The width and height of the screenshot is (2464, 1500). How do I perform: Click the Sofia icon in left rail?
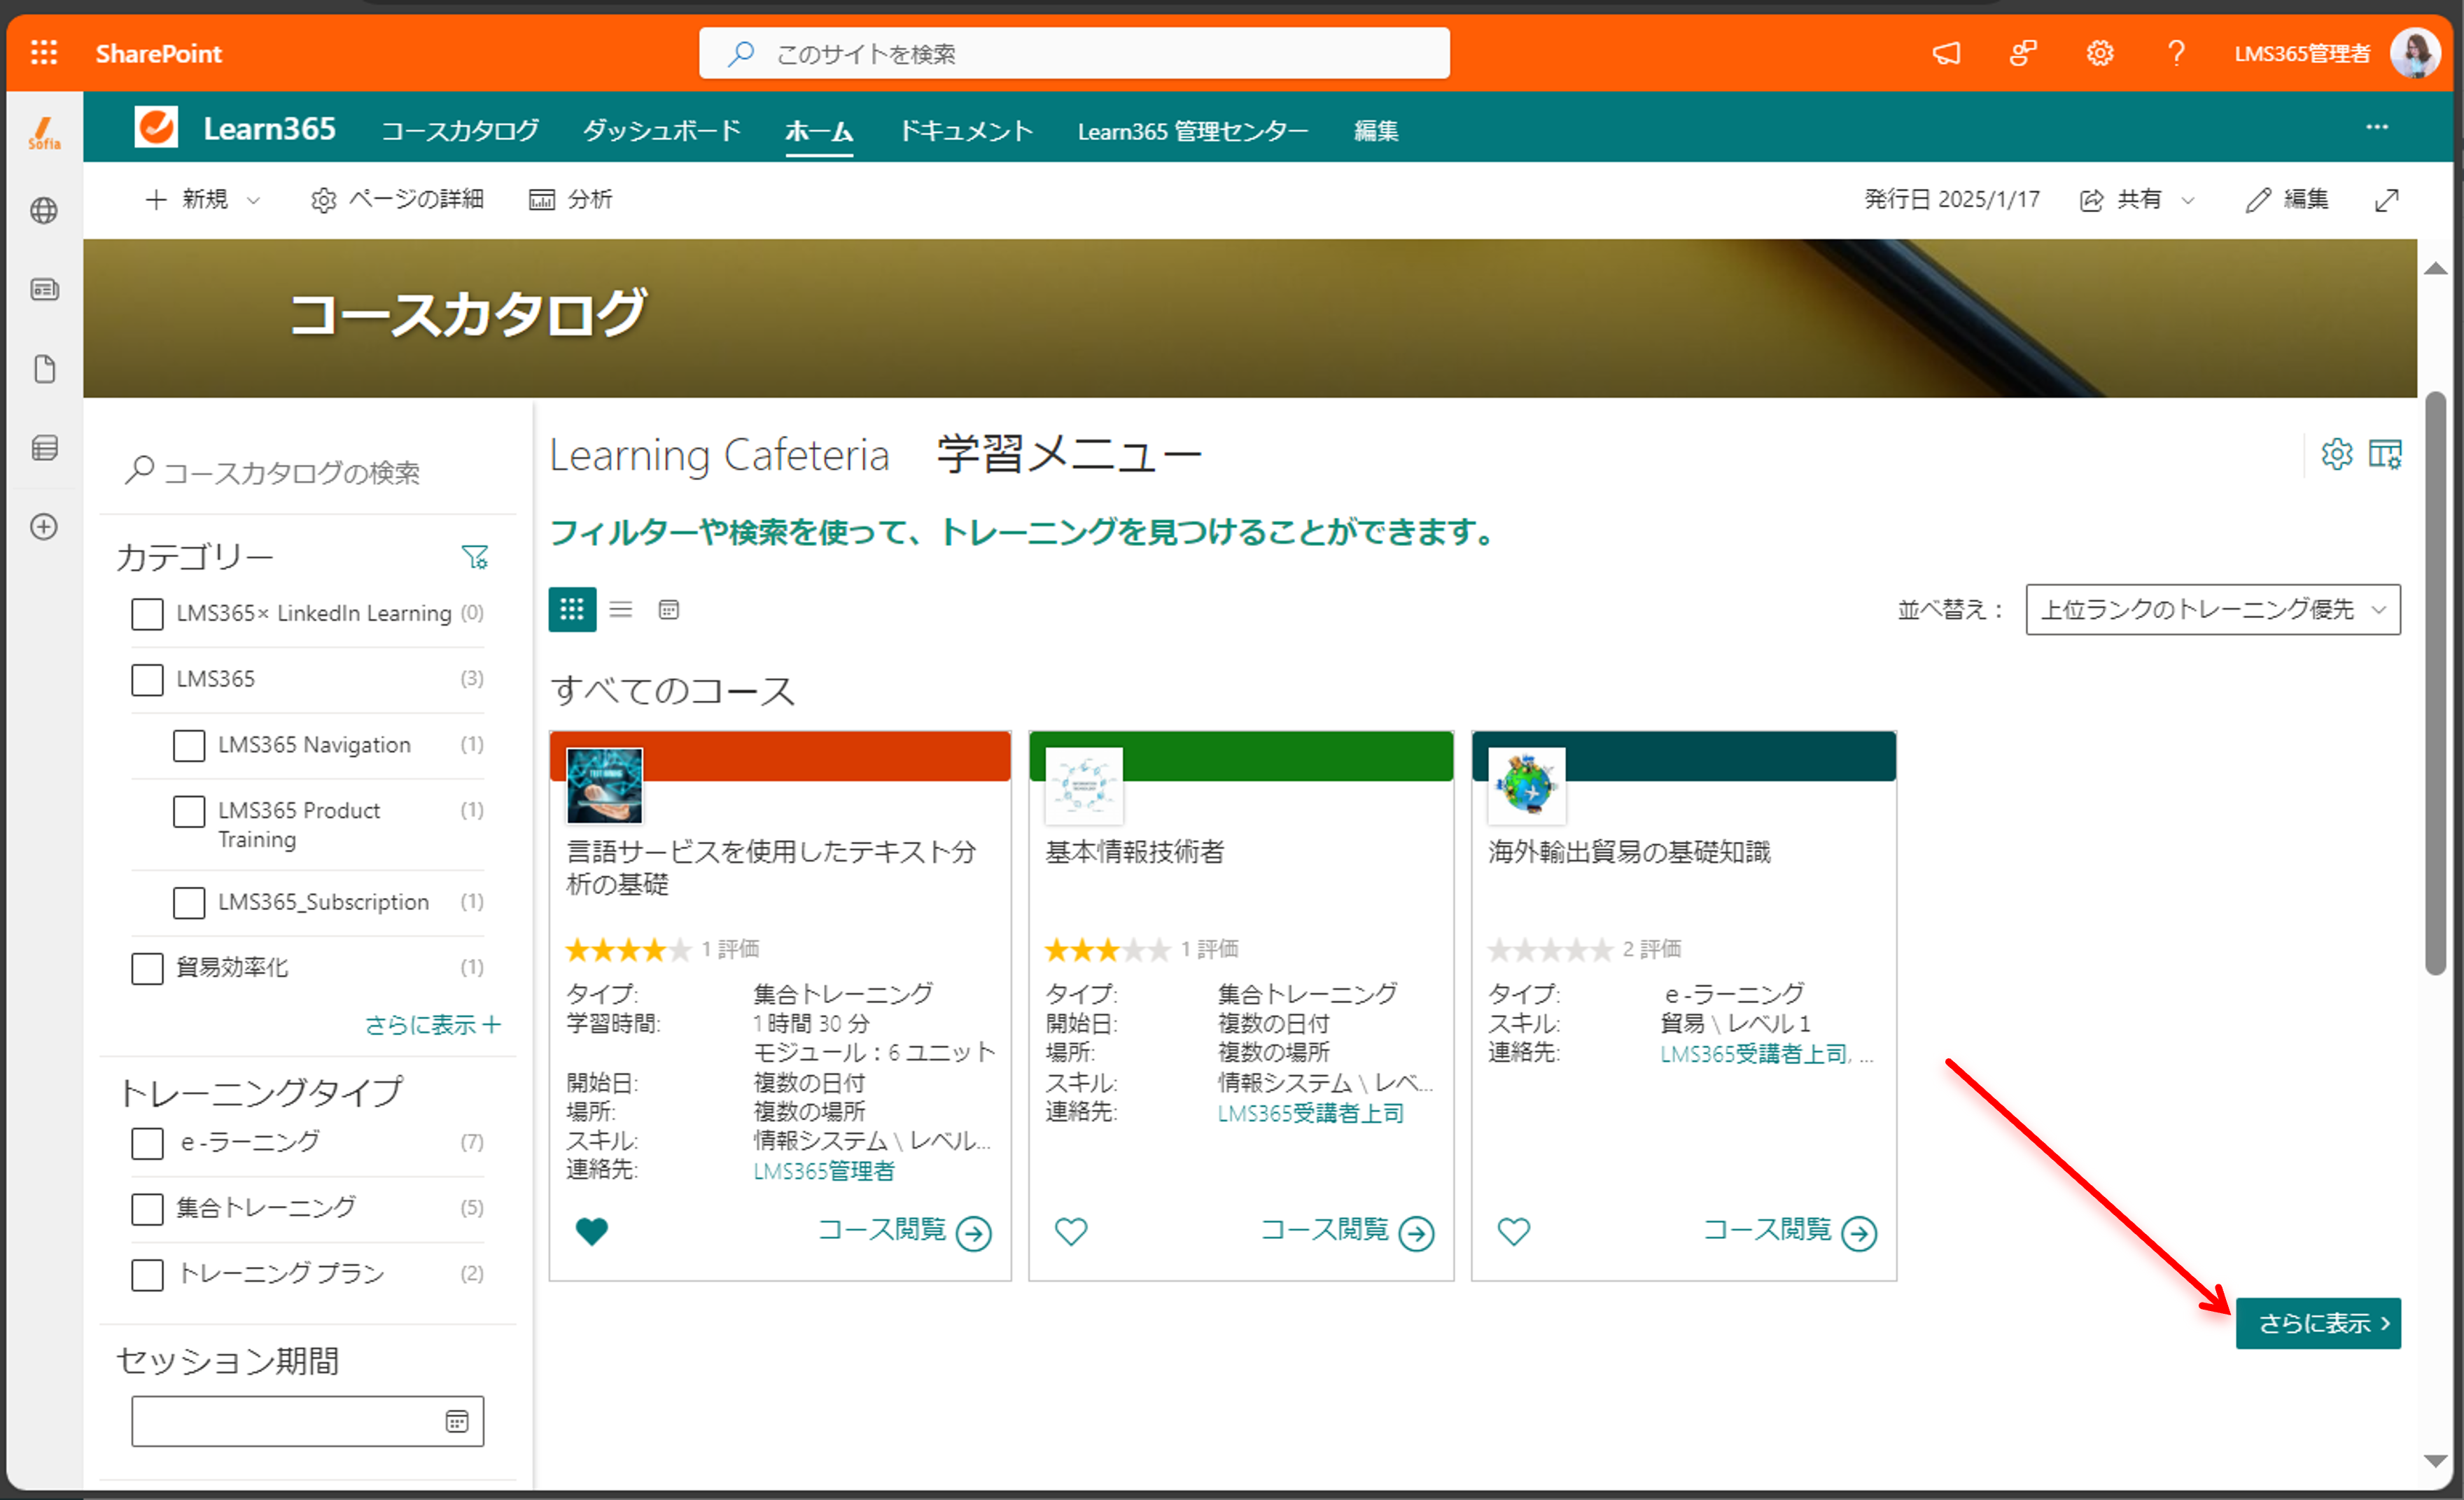point(44,134)
